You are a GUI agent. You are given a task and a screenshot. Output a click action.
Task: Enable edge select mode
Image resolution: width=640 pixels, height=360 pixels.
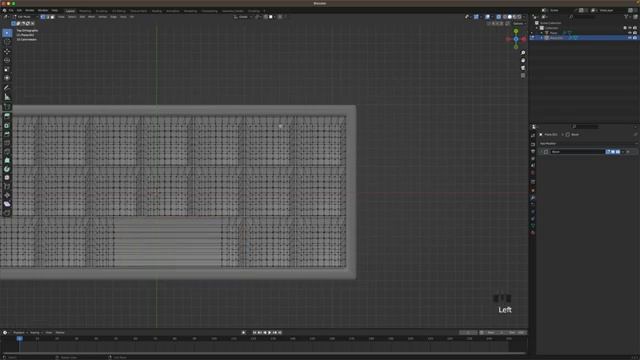coord(48,17)
